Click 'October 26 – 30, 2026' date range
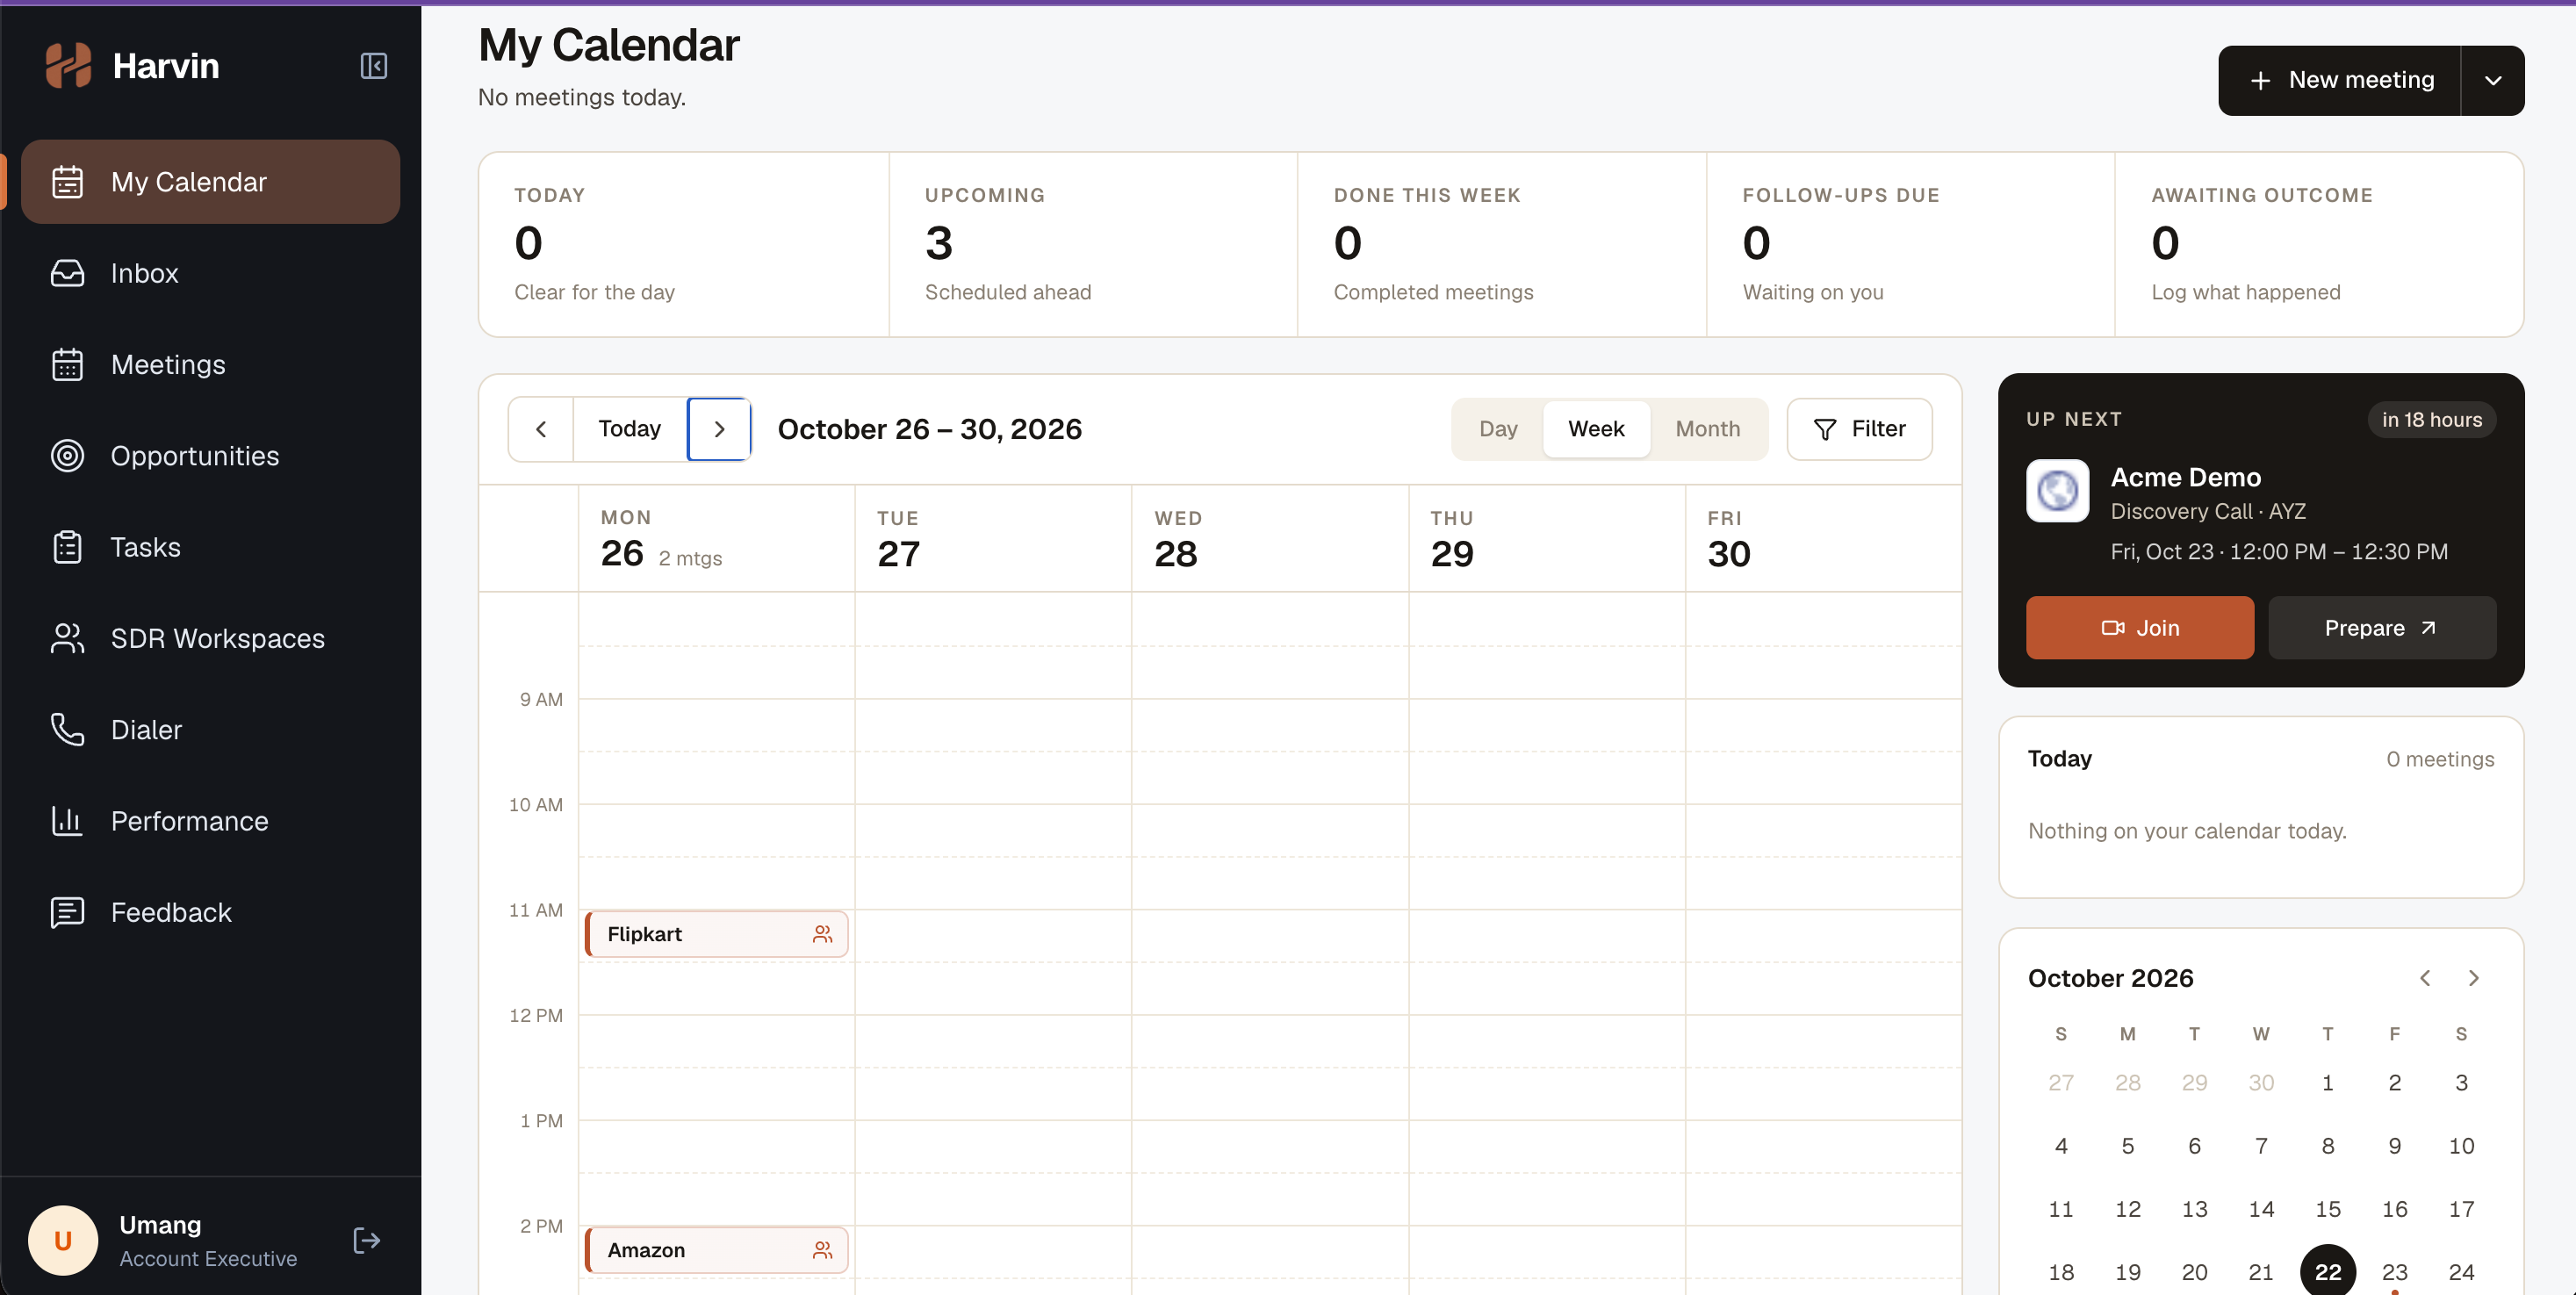This screenshot has height=1295, width=2576. click(930, 429)
